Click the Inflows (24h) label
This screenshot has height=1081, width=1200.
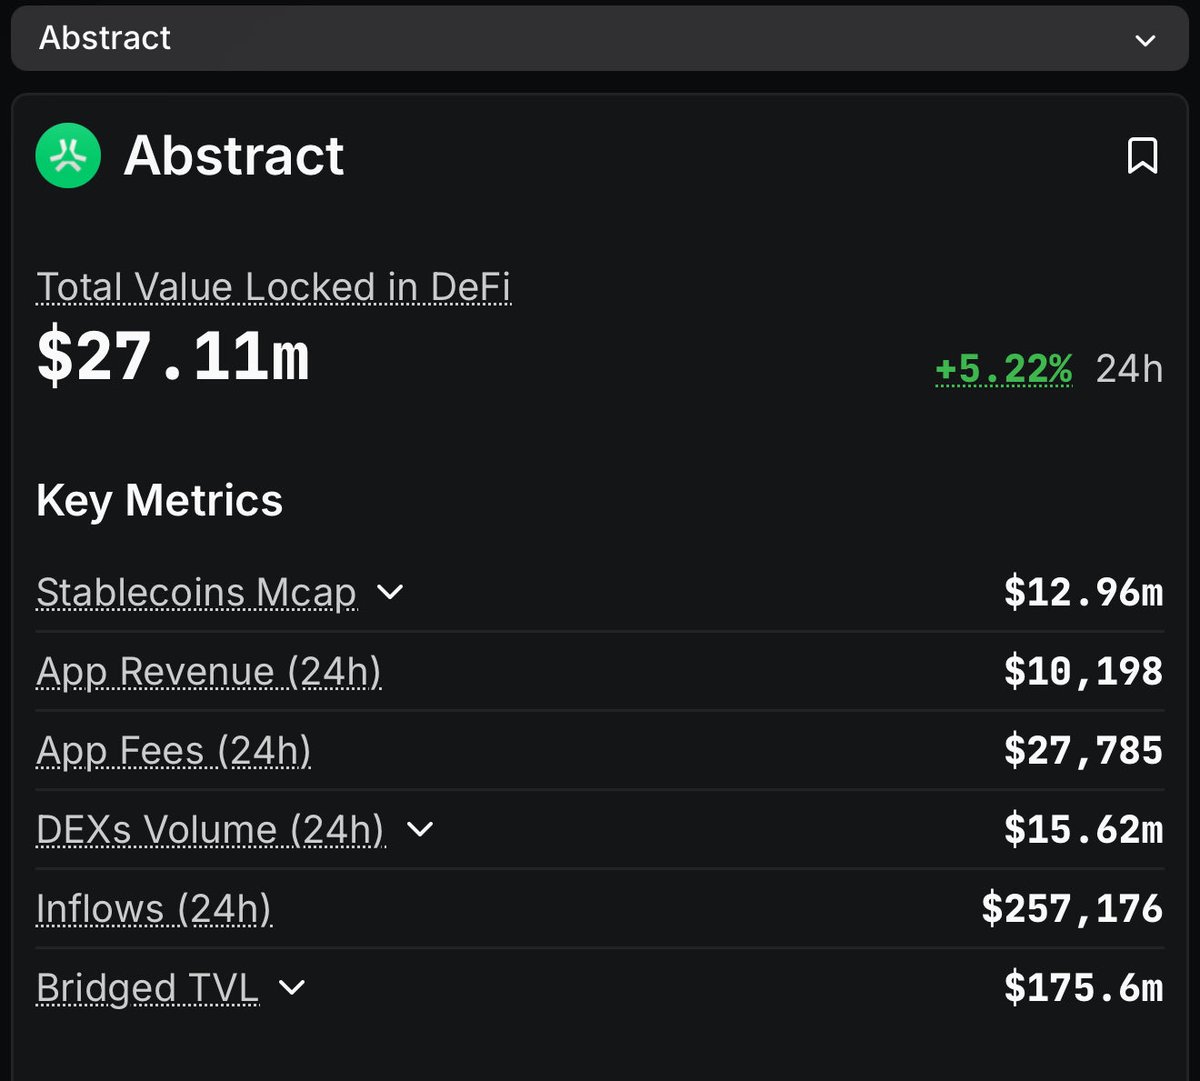tap(154, 909)
